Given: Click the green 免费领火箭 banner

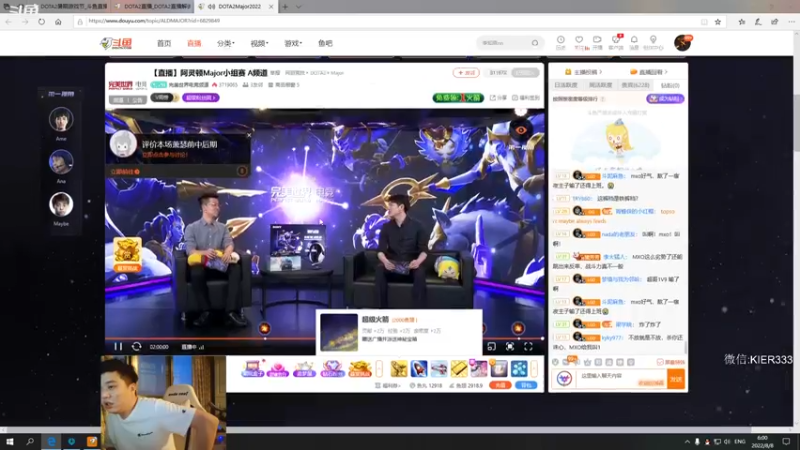Looking at the screenshot, I should point(458,97).
